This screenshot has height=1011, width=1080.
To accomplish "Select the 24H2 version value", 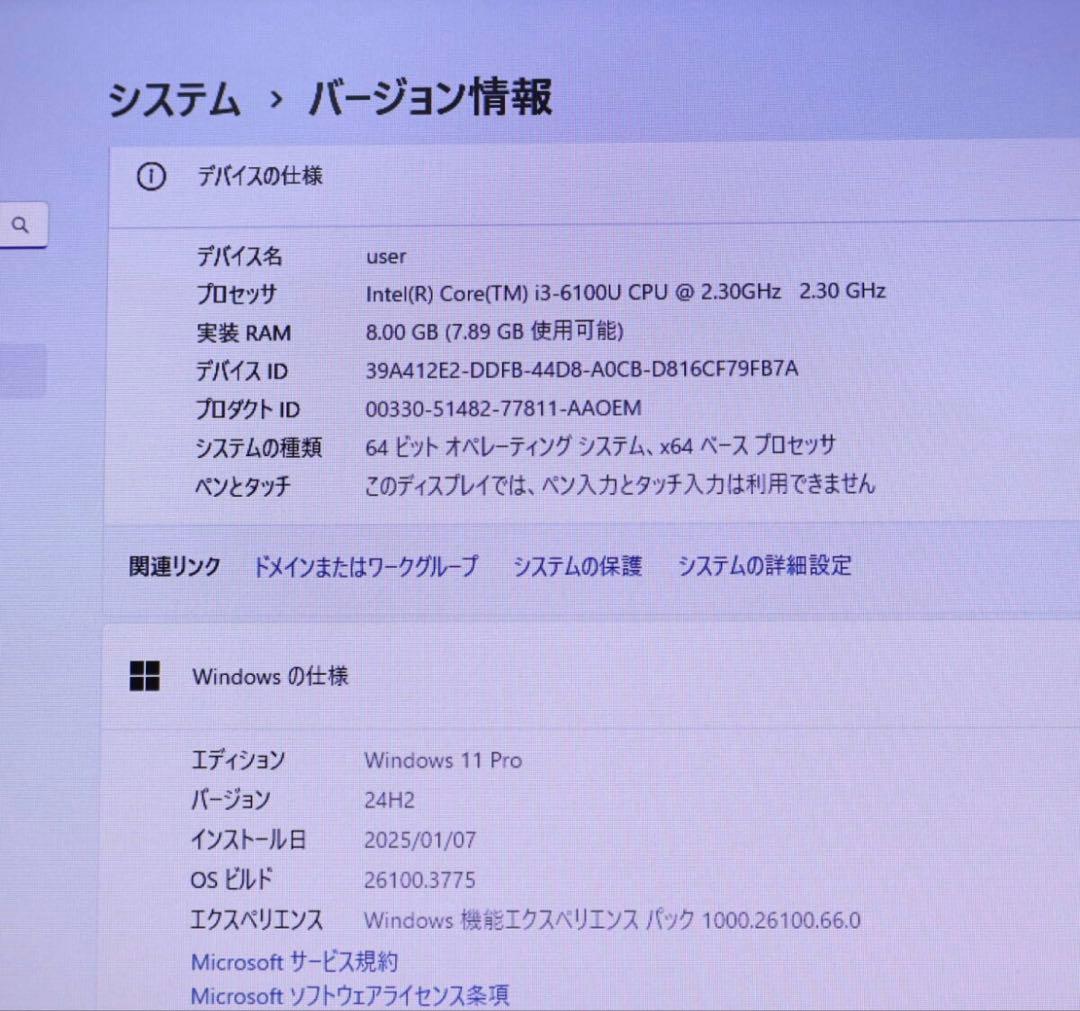I will click(389, 800).
